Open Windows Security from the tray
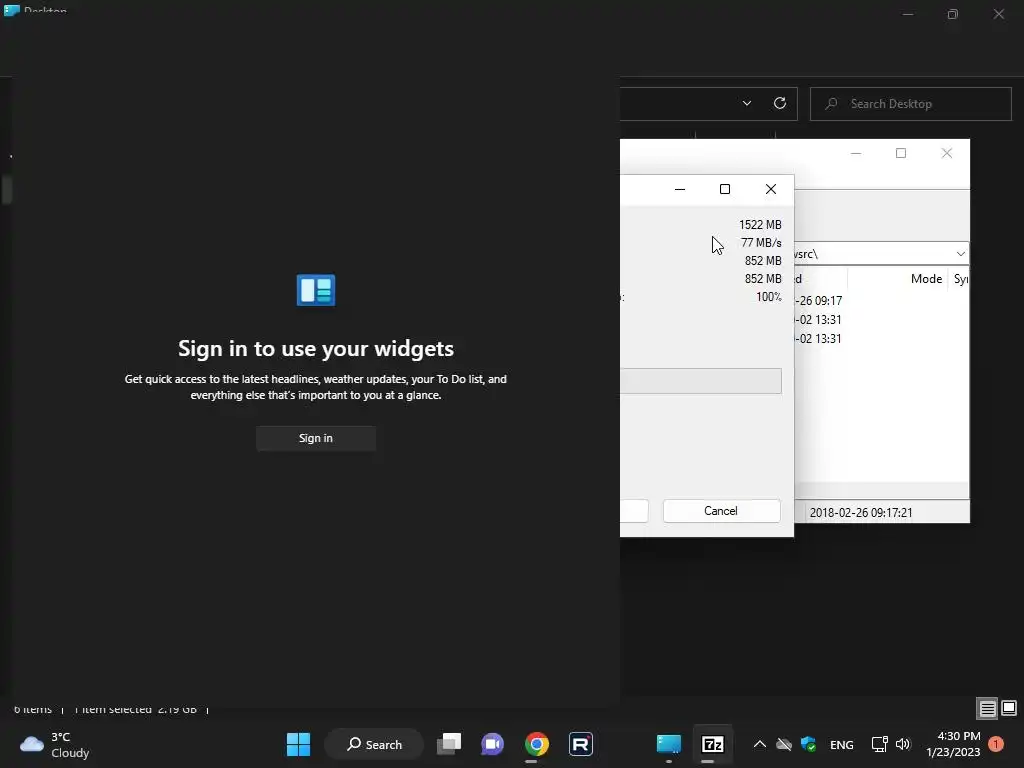1024x768 pixels. 808,744
